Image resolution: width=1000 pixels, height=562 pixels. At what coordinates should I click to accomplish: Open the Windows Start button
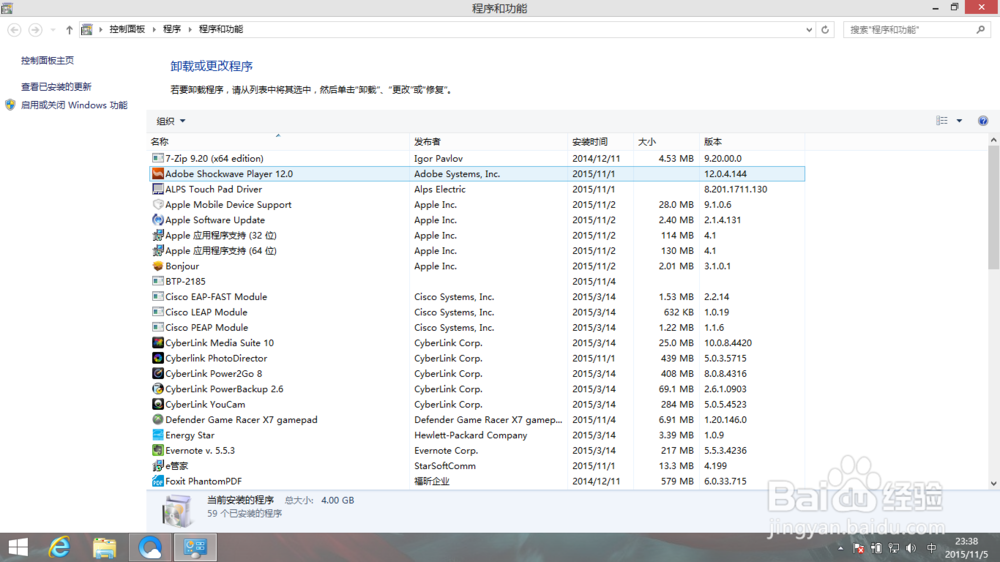pyautogui.click(x=18, y=547)
